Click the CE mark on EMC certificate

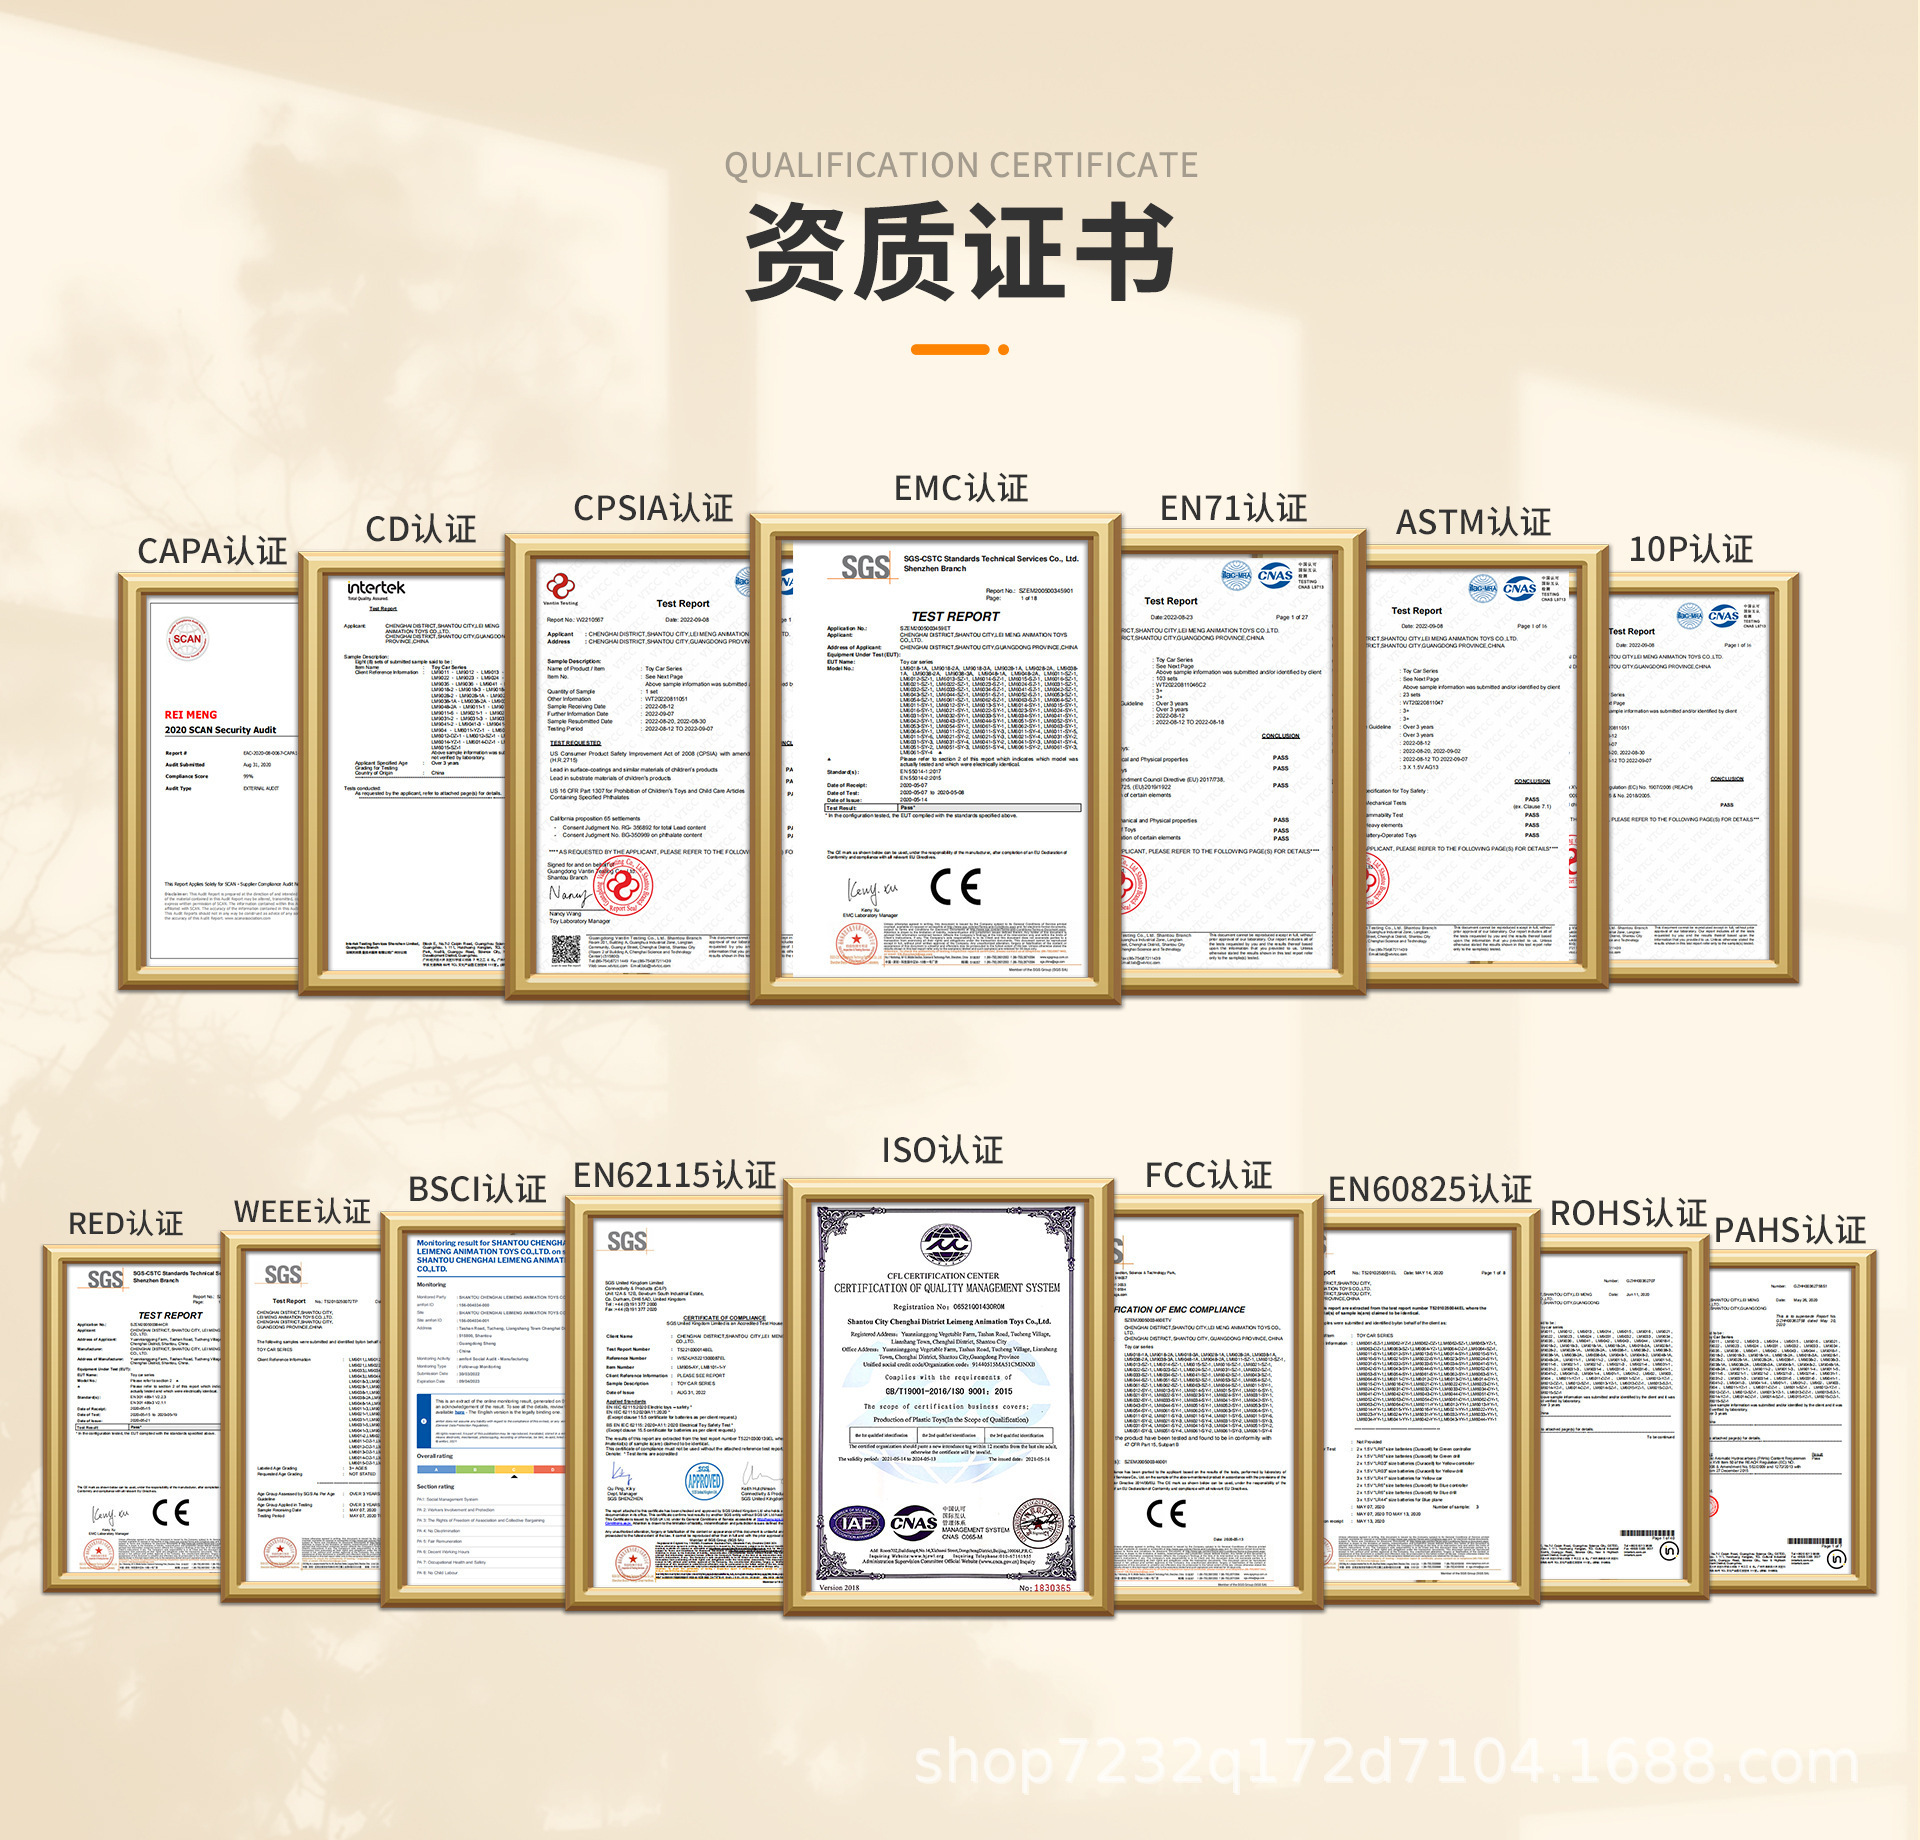955,886
